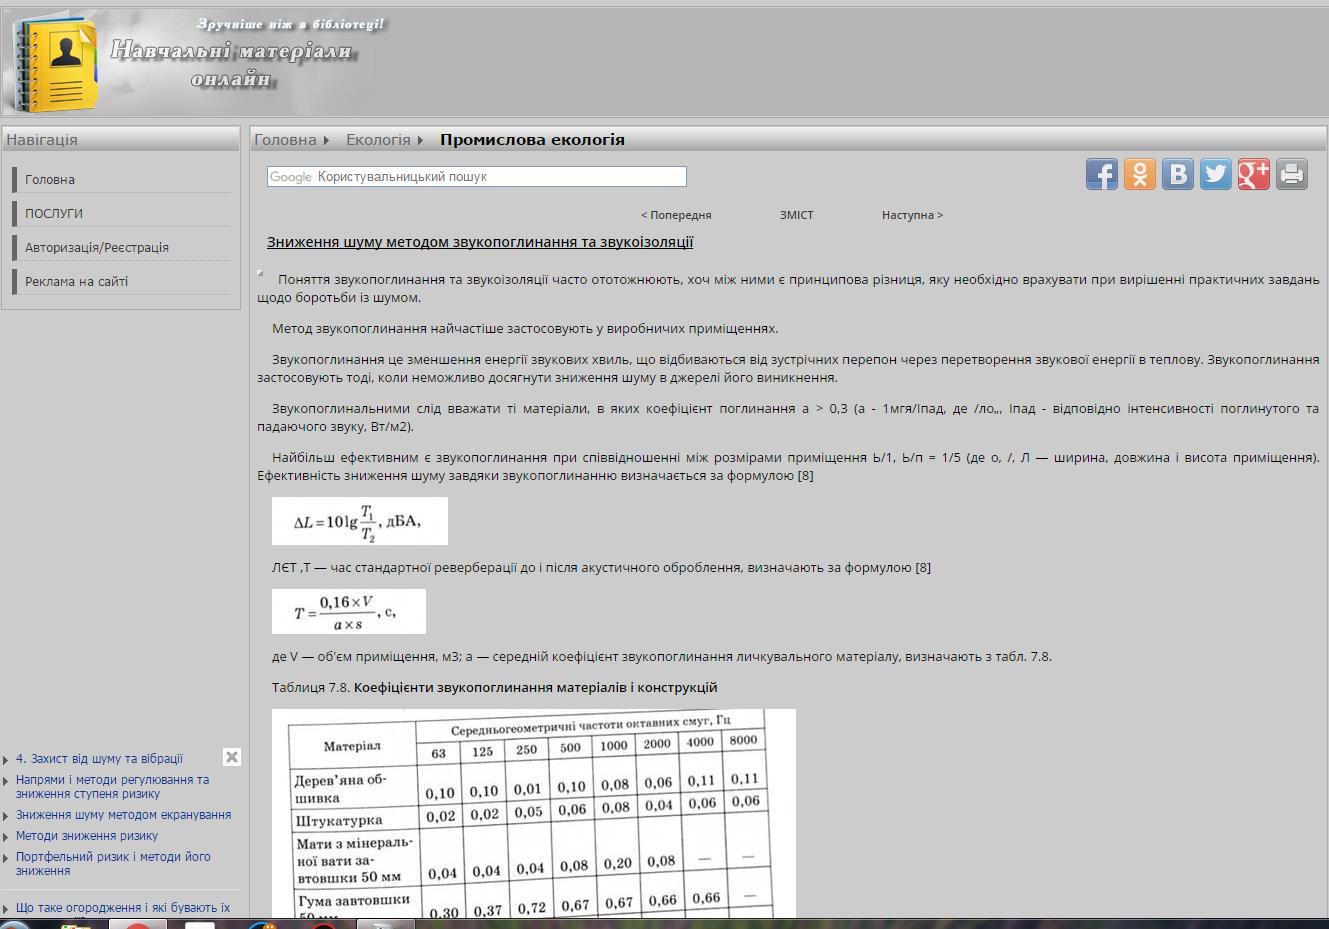The width and height of the screenshot is (1329, 929).
Task: Open link Методи зниження ризику
Action: (x=87, y=836)
